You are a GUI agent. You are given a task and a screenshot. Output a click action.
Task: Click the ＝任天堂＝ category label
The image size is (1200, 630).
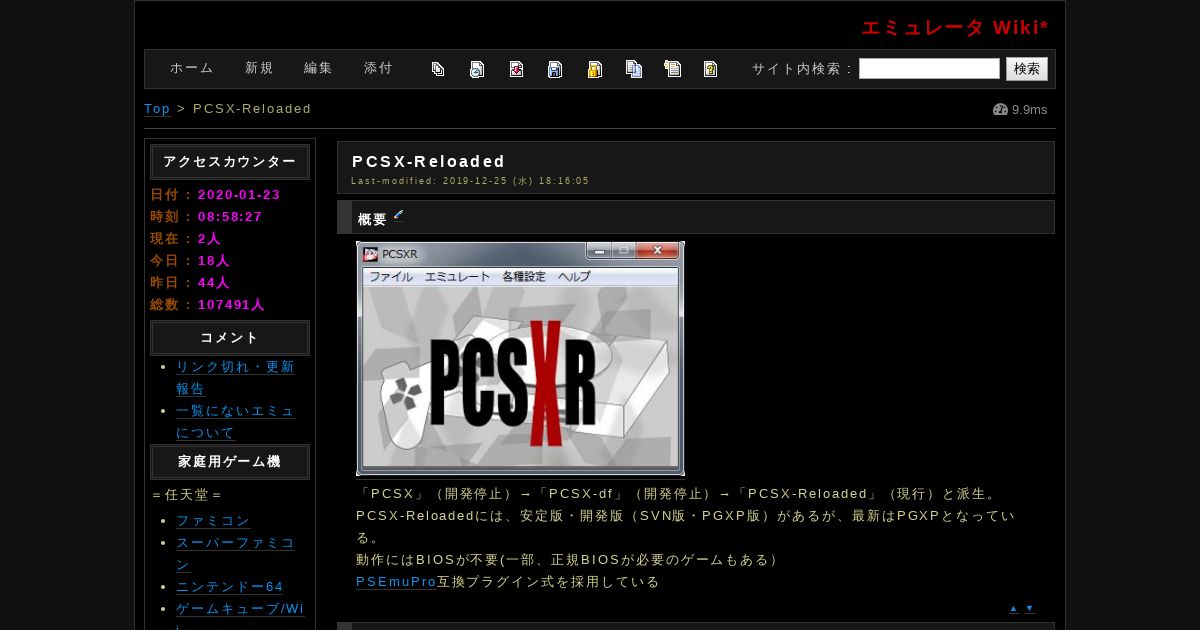point(187,494)
